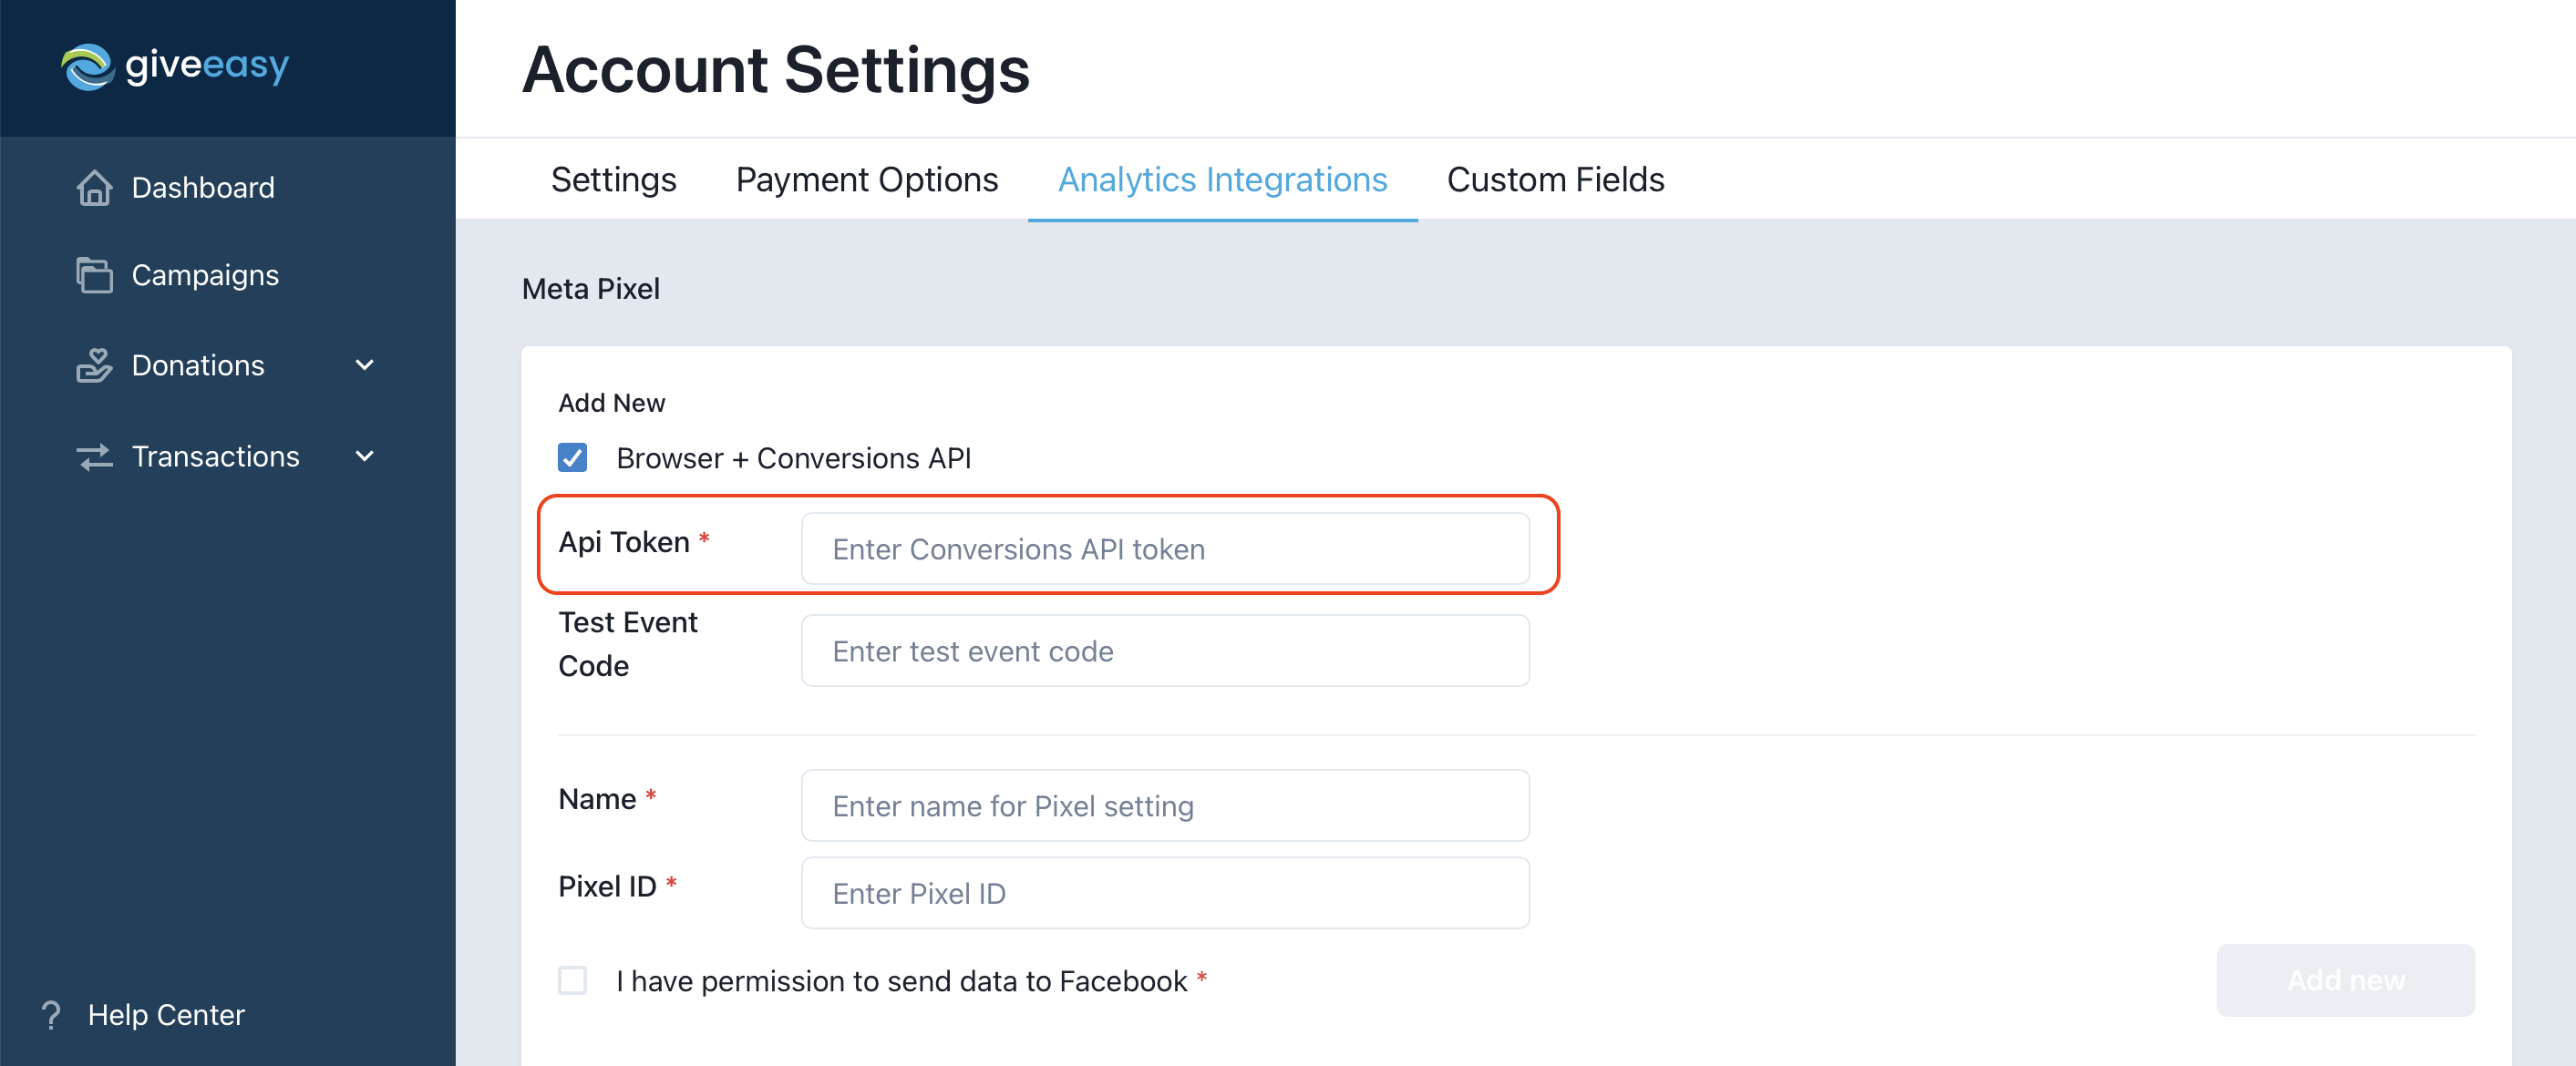The width and height of the screenshot is (2576, 1066).
Task: Click the Help Center question mark icon
Action: (x=51, y=1015)
